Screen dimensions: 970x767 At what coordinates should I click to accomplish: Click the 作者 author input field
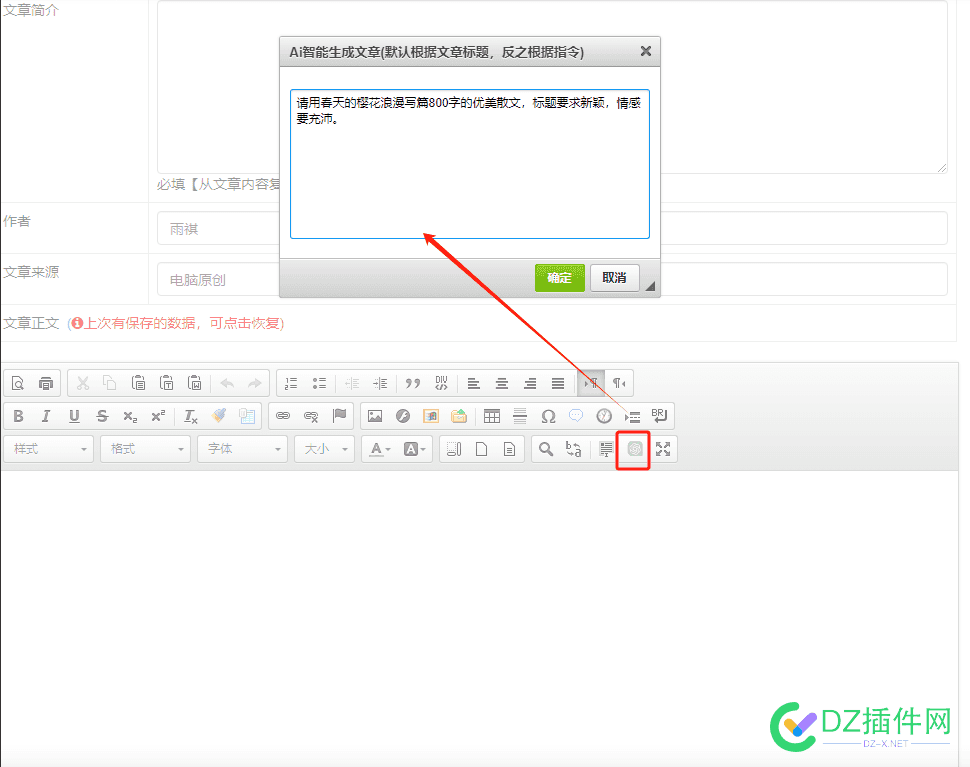[552, 228]
